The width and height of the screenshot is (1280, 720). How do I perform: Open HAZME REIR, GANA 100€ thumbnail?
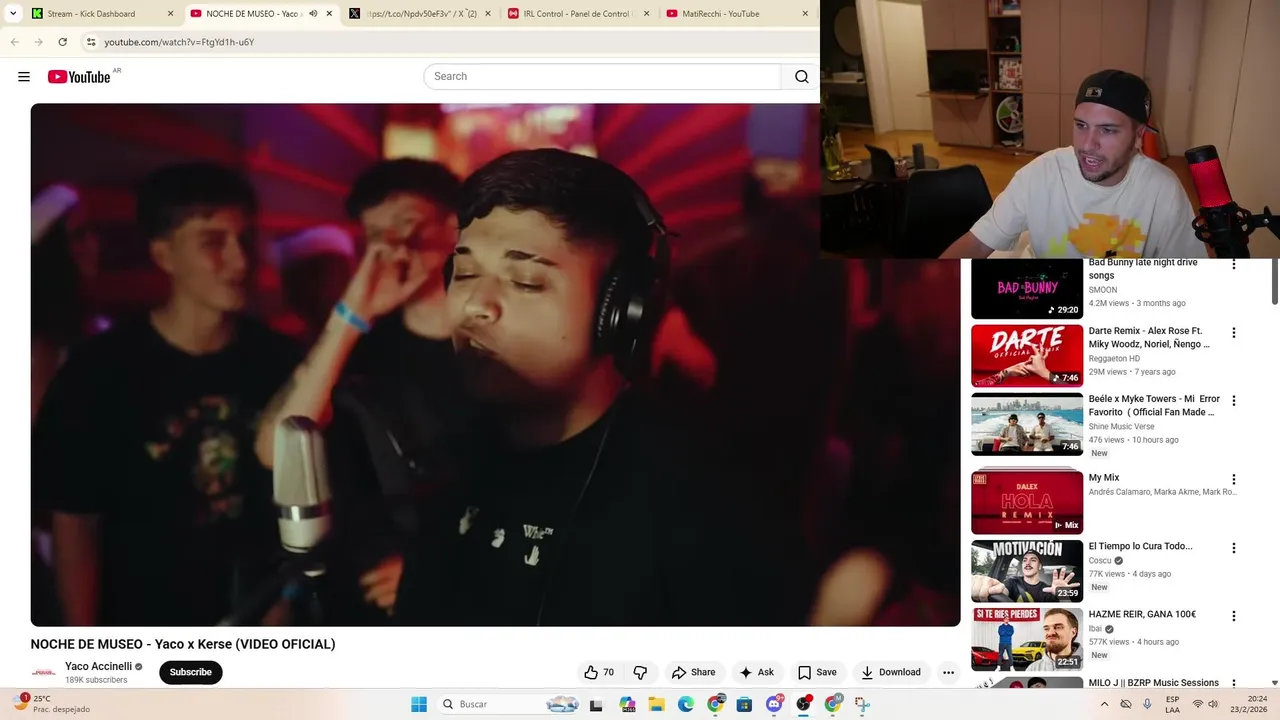(1027, 639)
